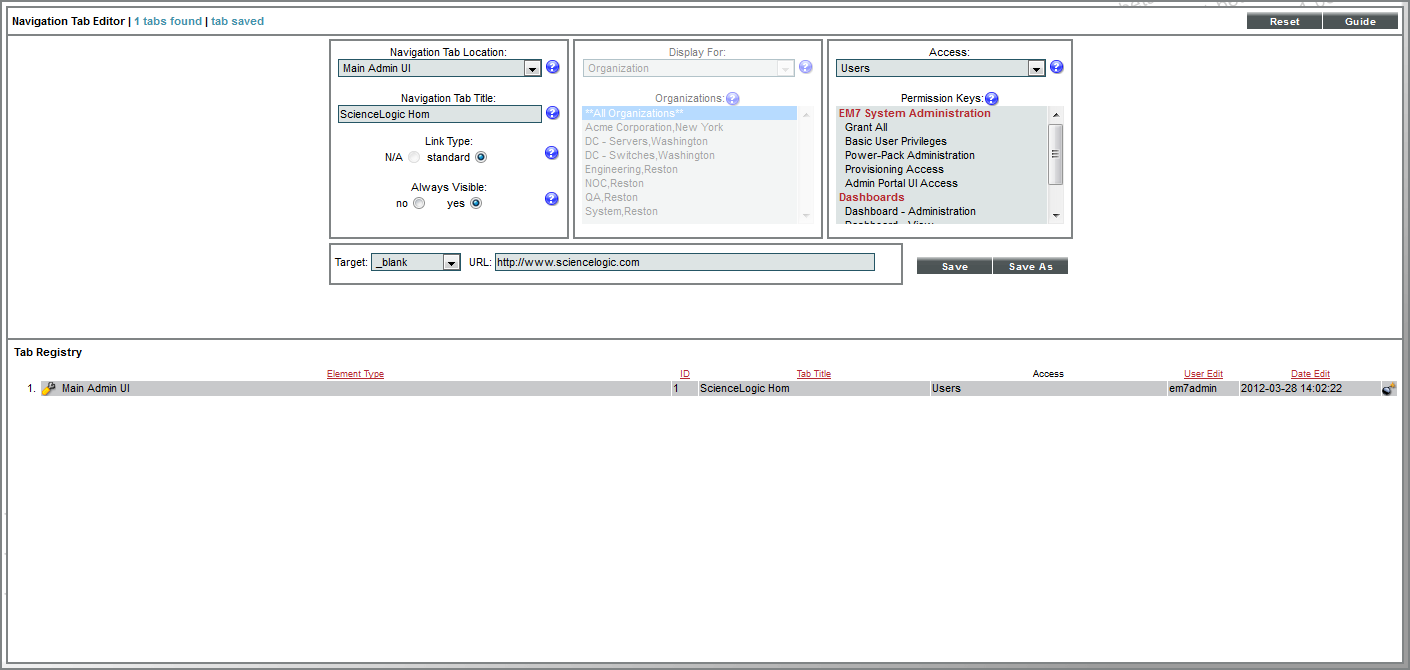Click the Guide button
The height and width of the screenshot is (670, 1410).
(1360, 21)
